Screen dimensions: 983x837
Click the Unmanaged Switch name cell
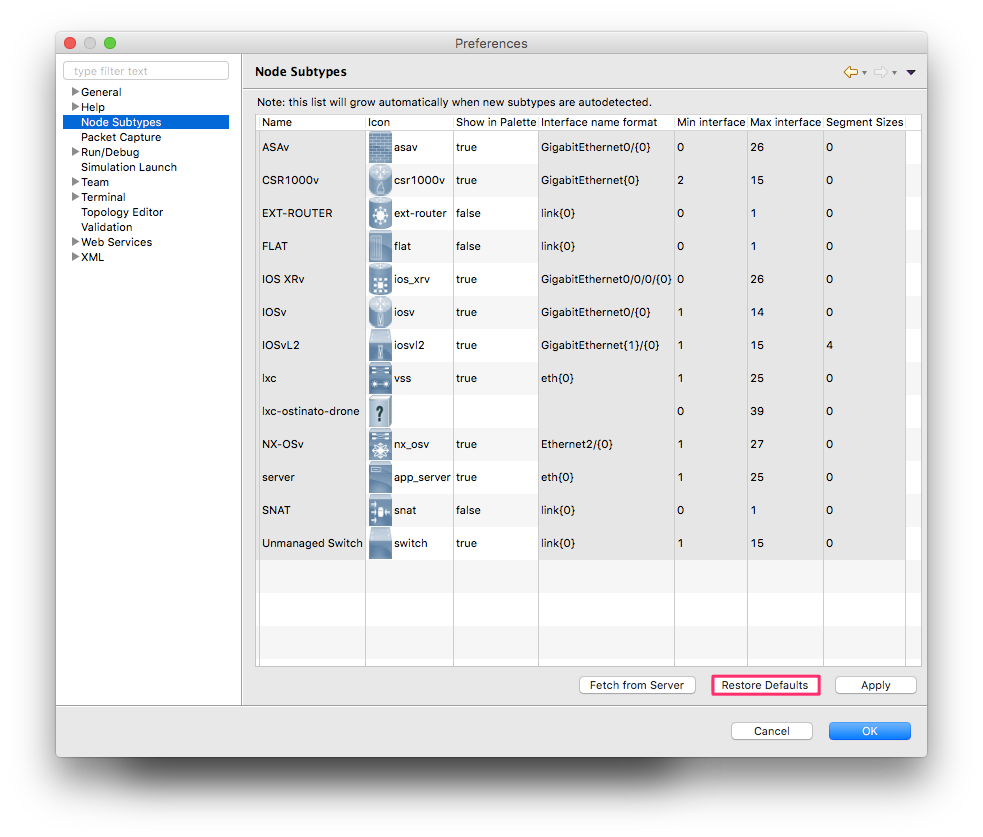[x=312, y=544]
